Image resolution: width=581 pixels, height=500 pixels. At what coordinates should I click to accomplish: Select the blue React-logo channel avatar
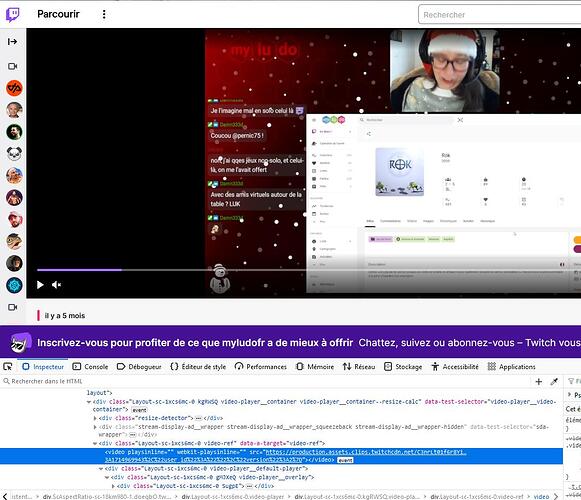click(14, 285)
